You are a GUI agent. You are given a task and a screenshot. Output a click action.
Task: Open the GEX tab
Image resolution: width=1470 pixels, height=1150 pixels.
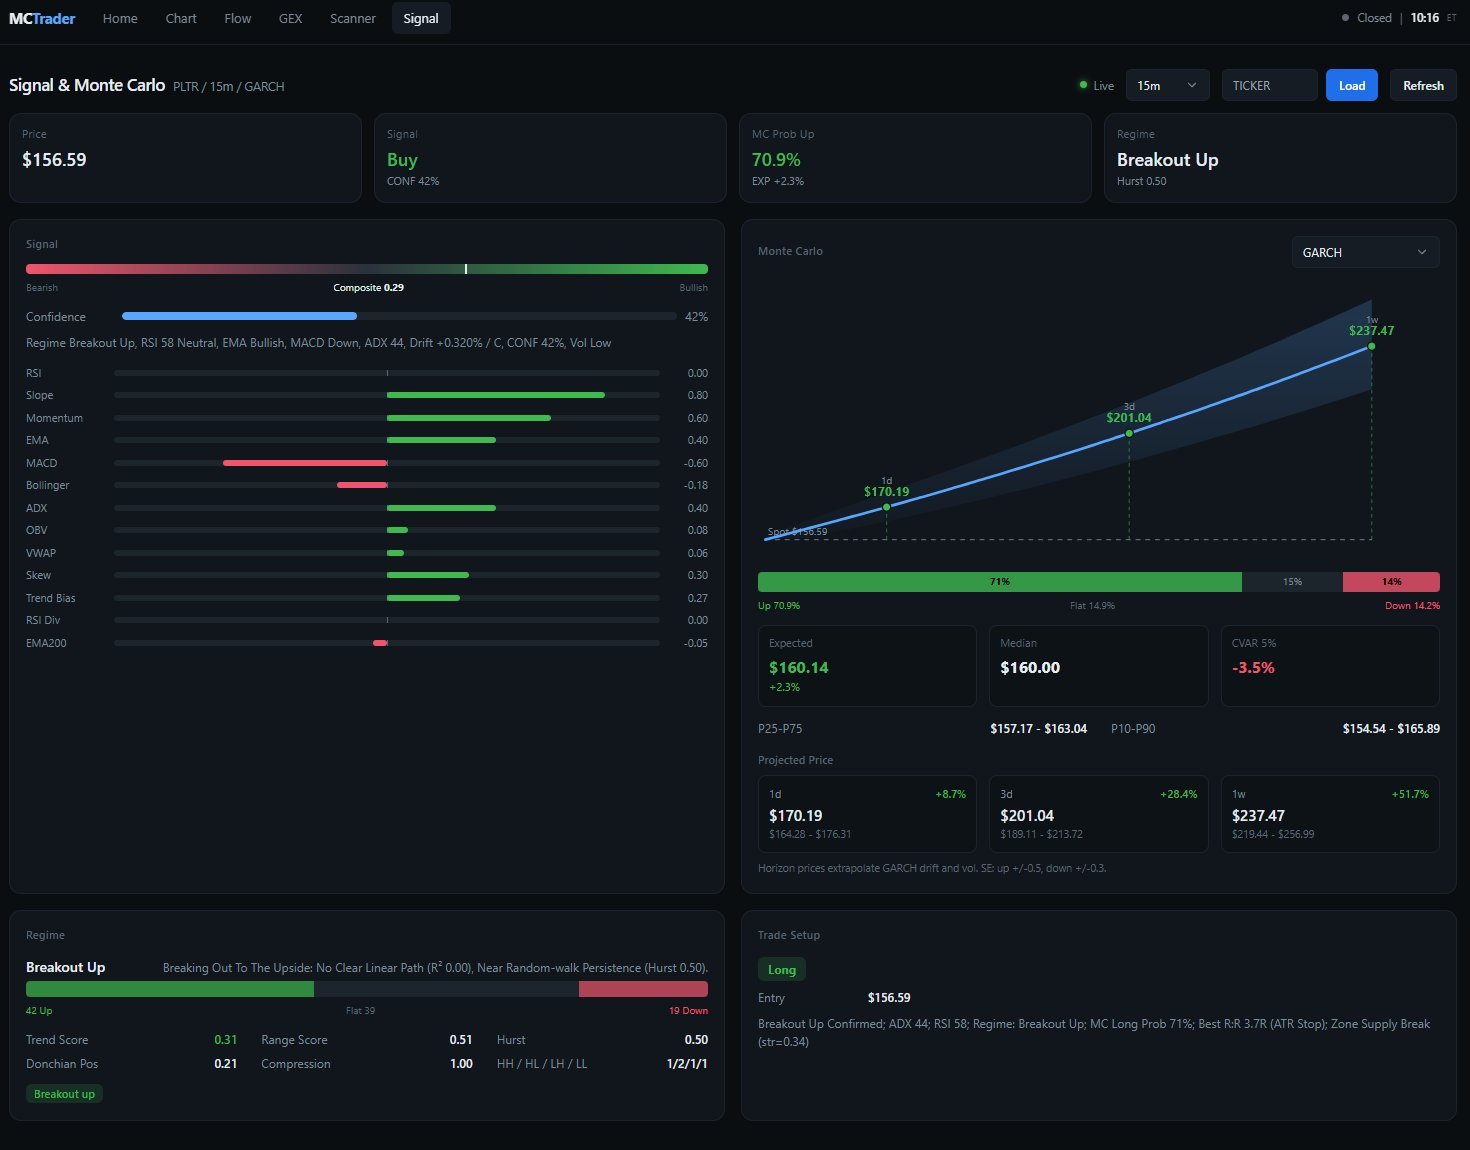(x=291, y=18)
